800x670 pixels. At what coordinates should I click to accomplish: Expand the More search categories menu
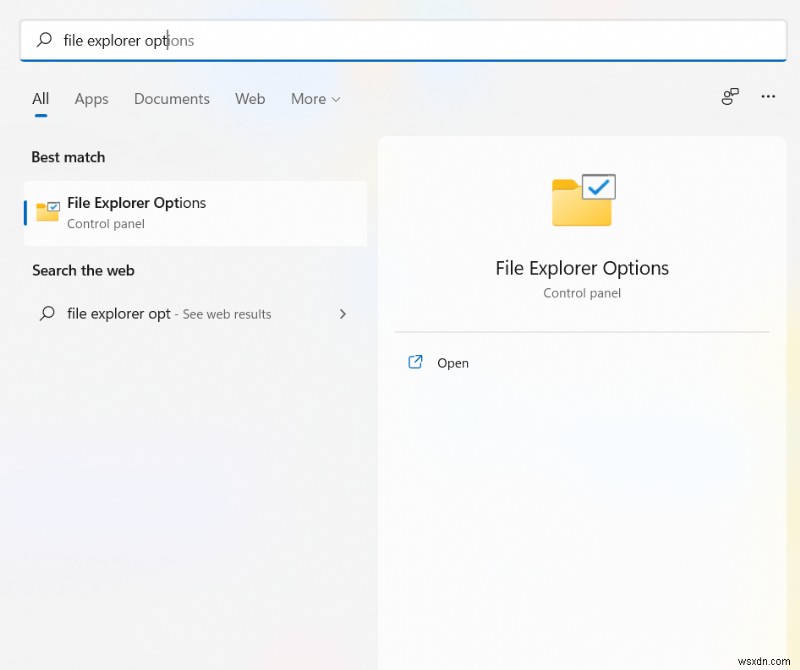[x=315, y=98]
